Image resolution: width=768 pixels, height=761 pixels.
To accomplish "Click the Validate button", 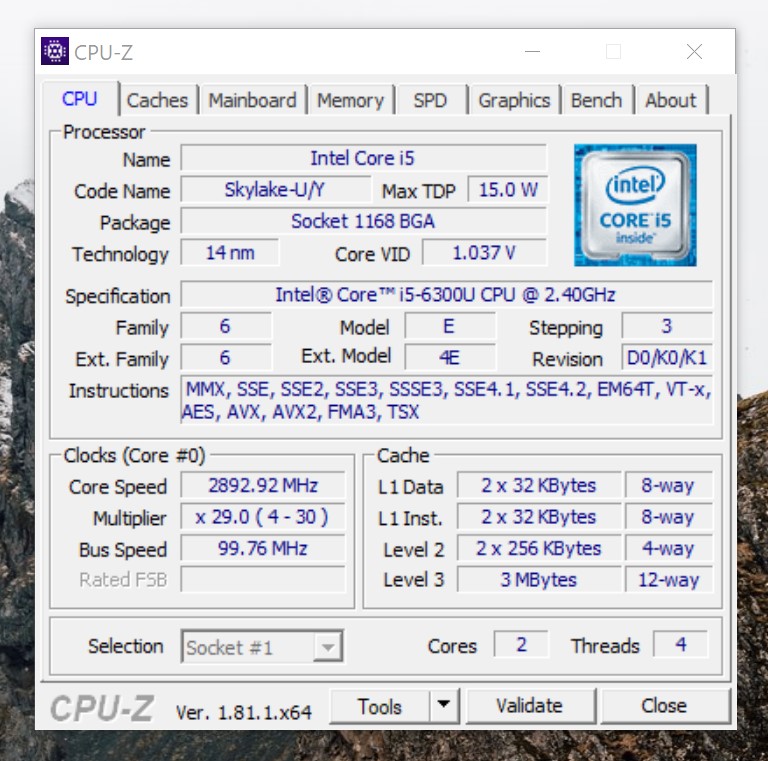I will (x=530, y=706).
